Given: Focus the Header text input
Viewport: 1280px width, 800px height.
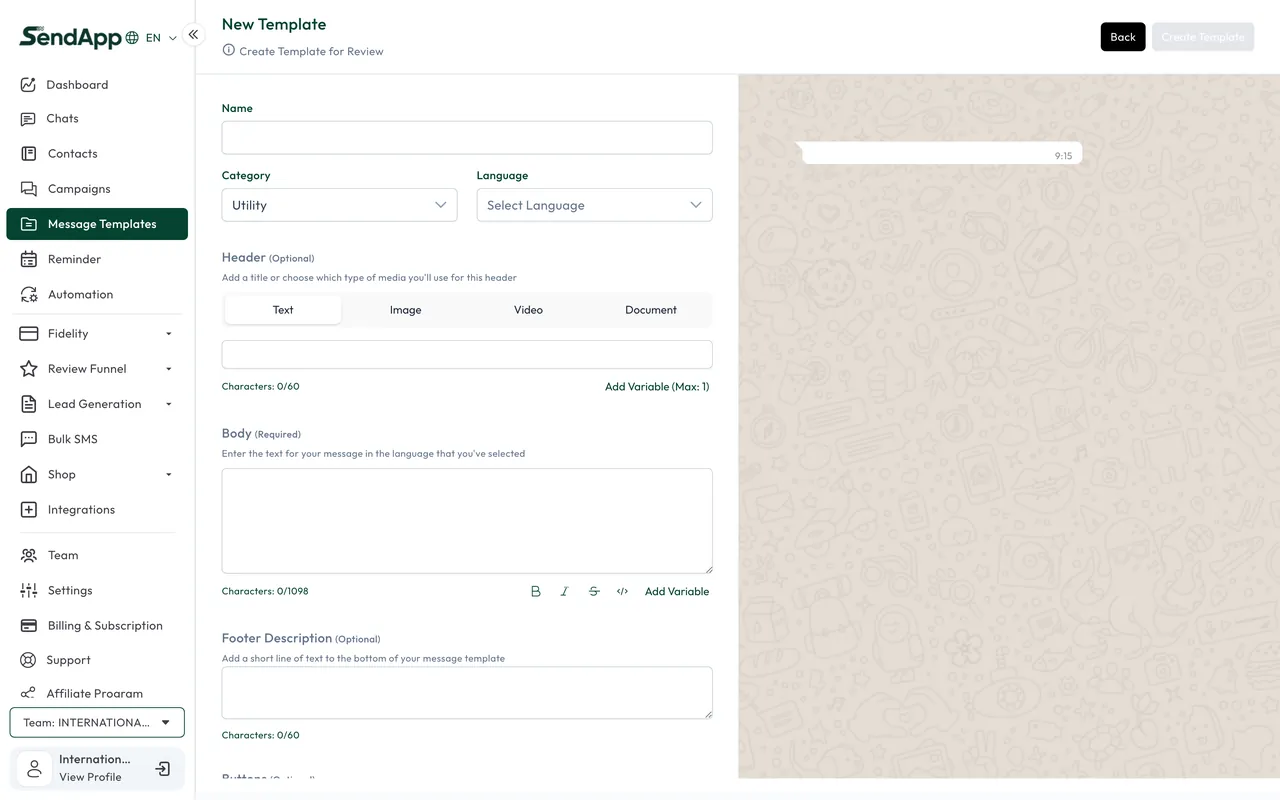Looking at the screenshot, I should (x=467, y=354).
